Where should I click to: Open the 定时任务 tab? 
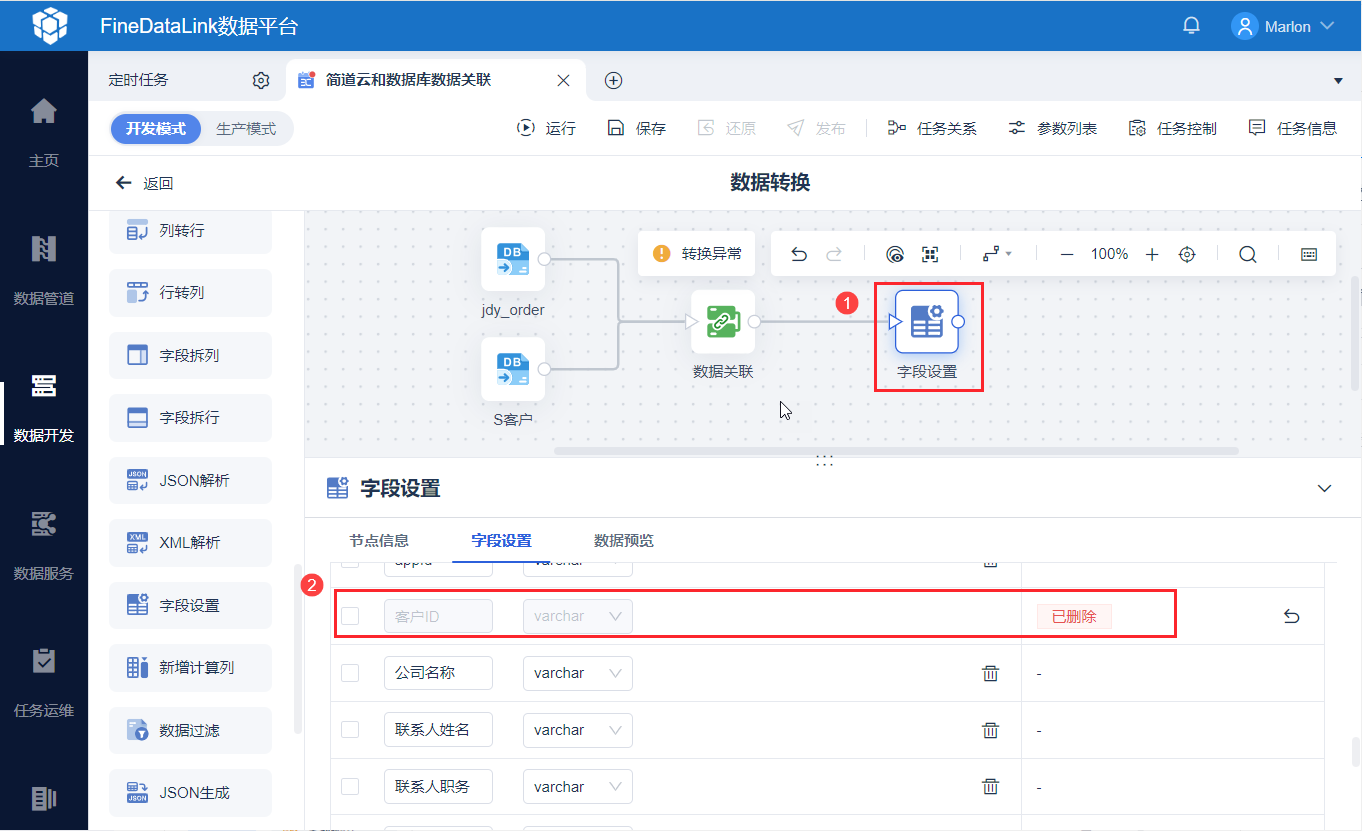(x=139, y=80)
